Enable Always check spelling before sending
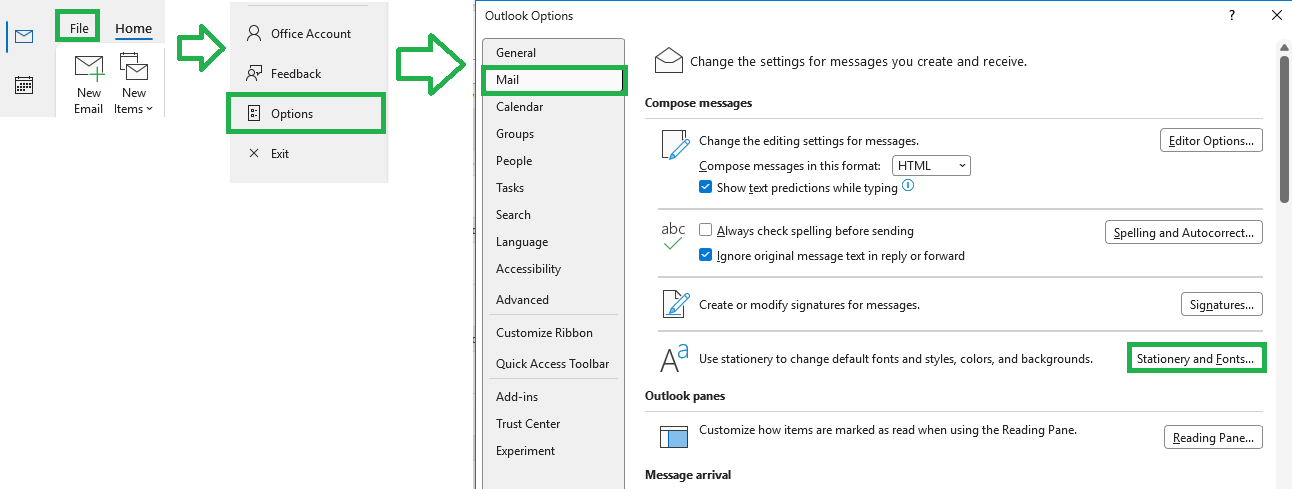 click(706, 230)
